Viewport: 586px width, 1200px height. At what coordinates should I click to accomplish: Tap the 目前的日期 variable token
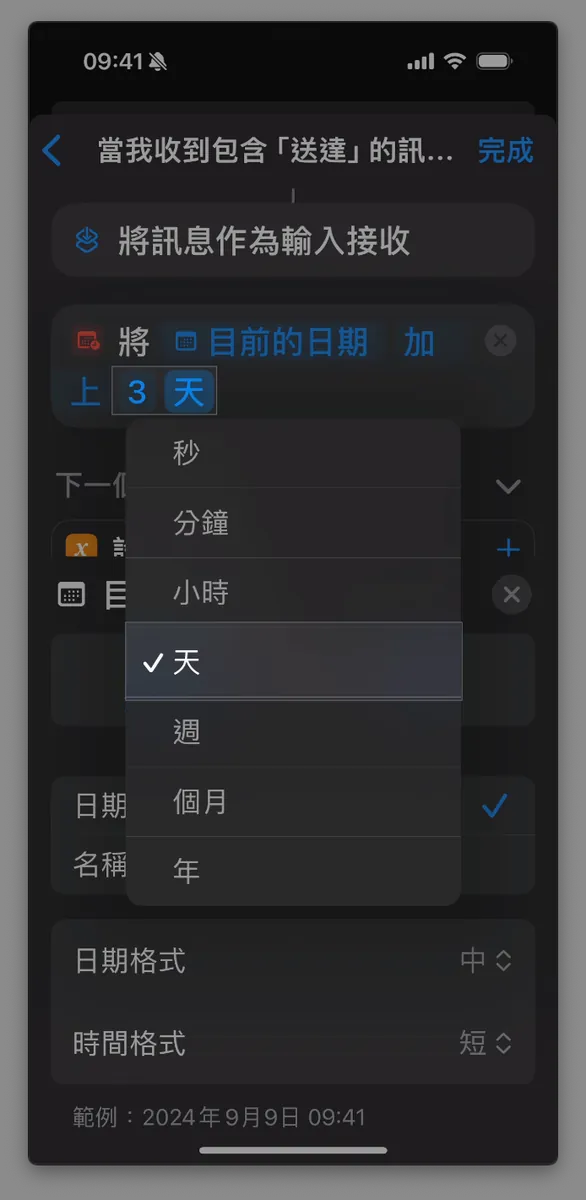272,342
